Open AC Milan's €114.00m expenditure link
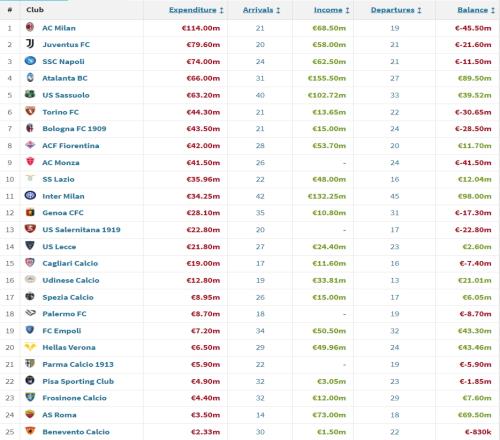This screenshot has height=440, width=500. point(201,28)
